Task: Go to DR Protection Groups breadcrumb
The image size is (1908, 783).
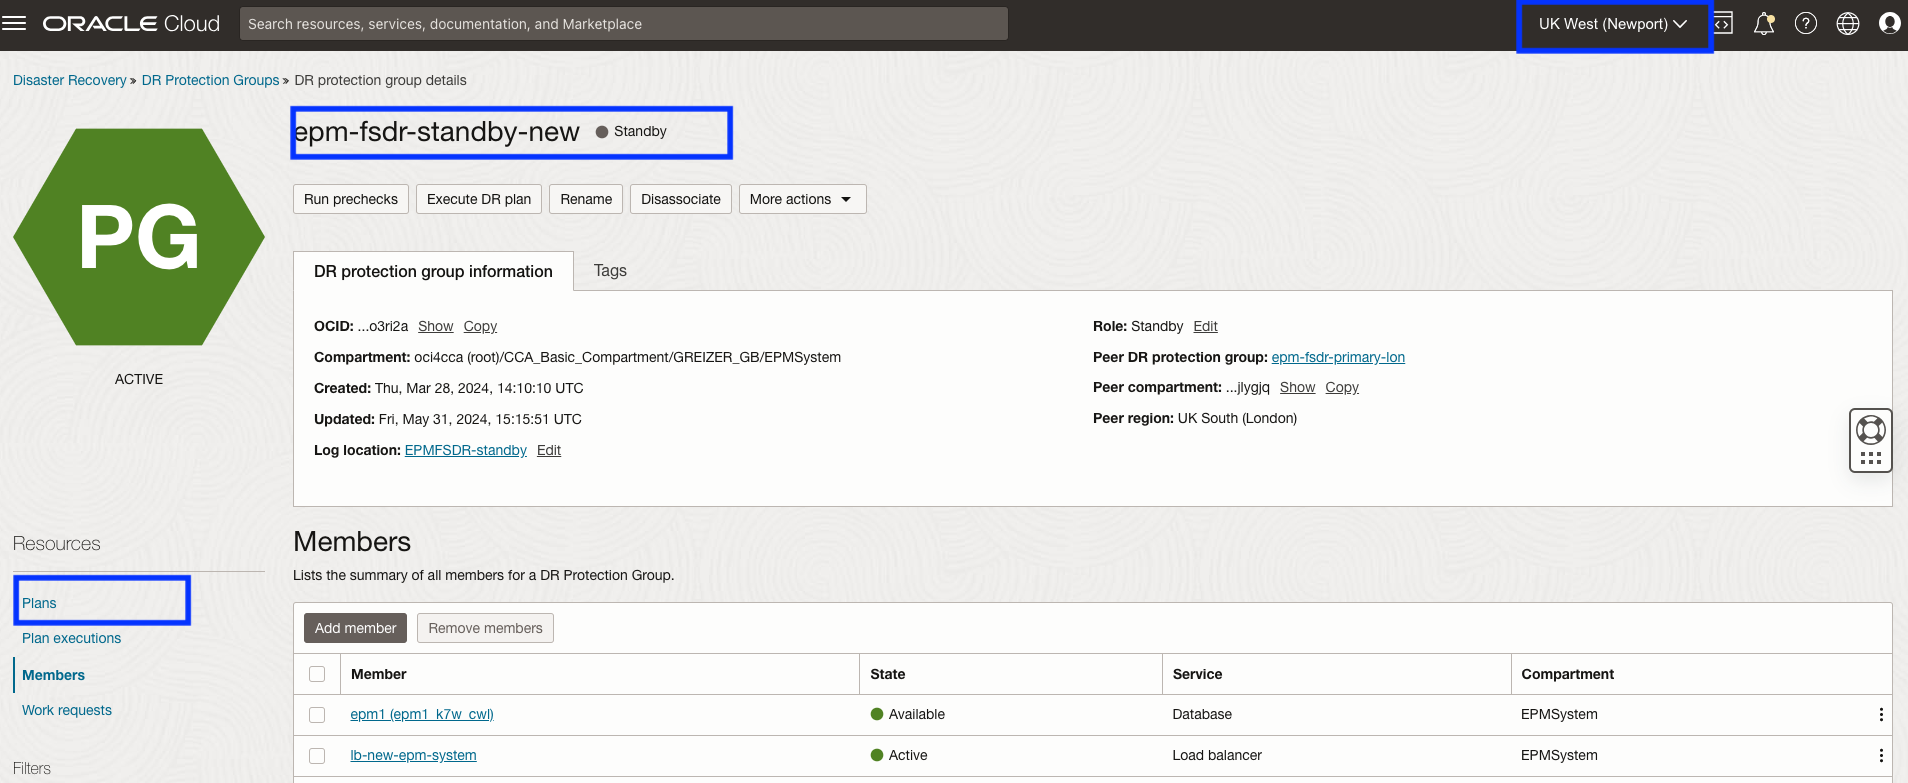Action: (210, 80)
